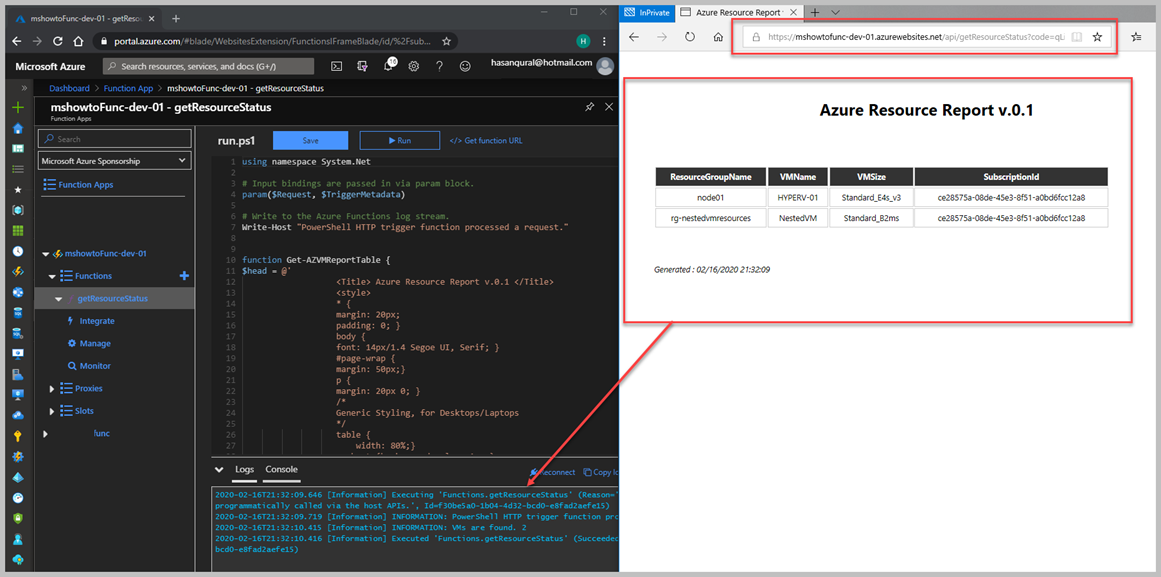
Task: Switch to the Console tab
Action: [281, 470]
